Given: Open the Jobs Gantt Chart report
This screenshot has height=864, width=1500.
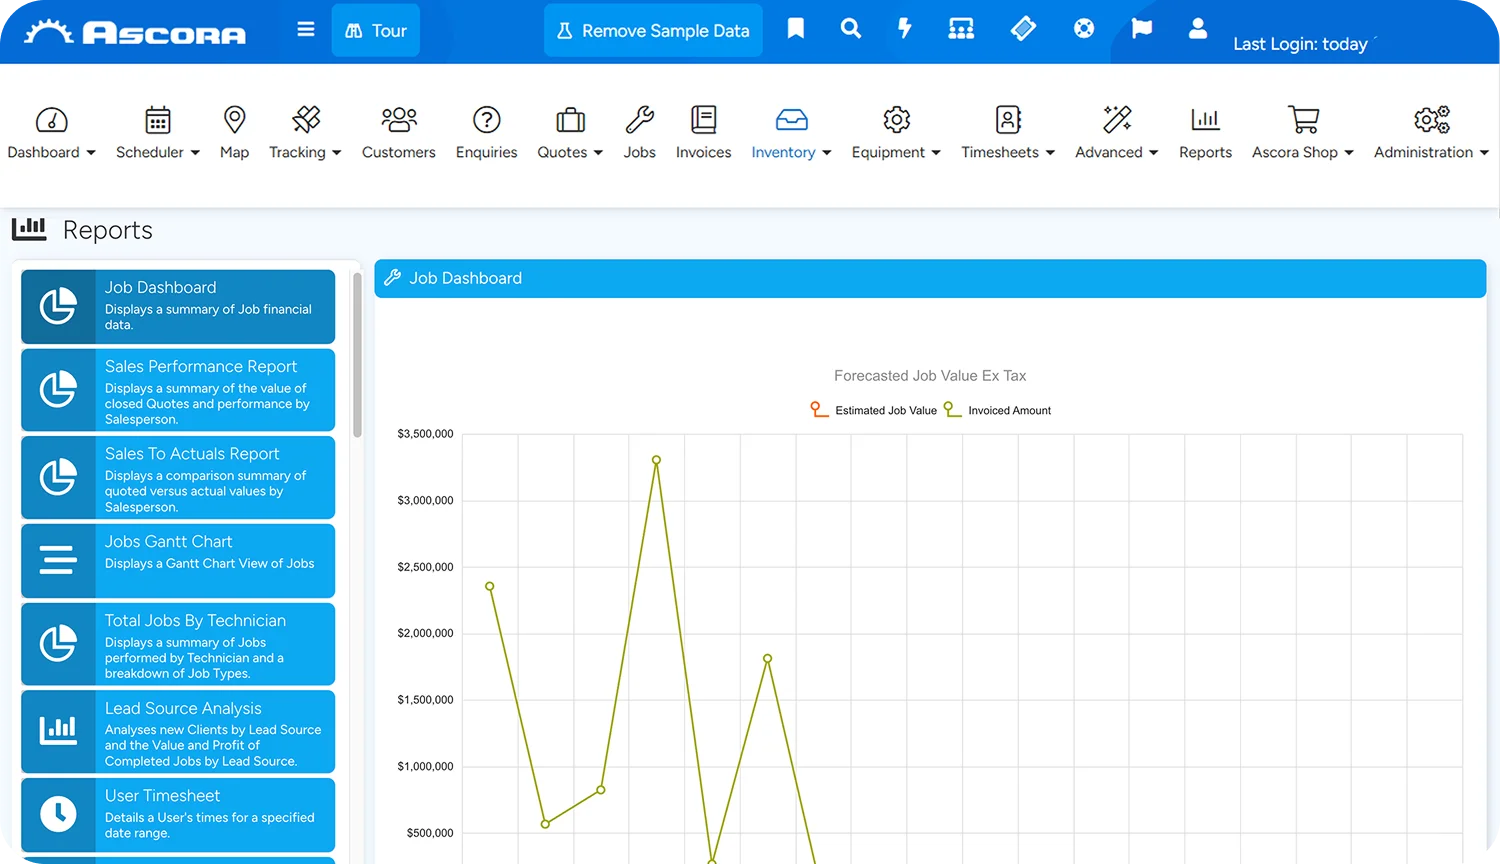Looking at the screenshot, I should pos(178,561).
